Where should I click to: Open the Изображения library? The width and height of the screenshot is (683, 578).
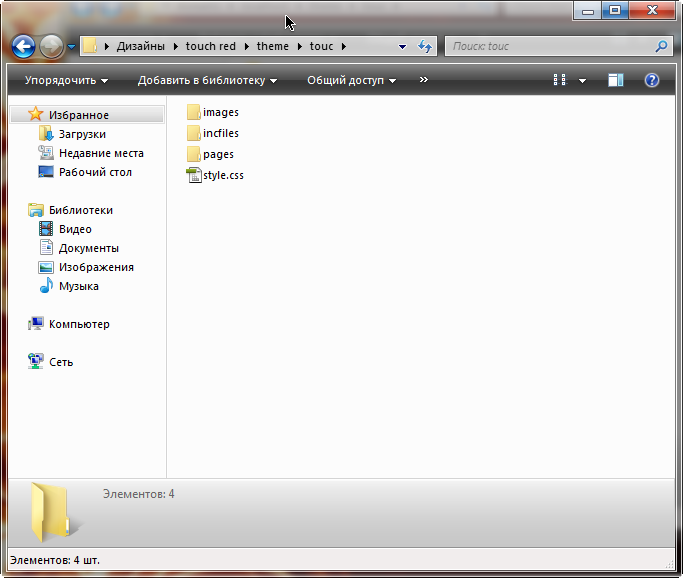point(96,267)
